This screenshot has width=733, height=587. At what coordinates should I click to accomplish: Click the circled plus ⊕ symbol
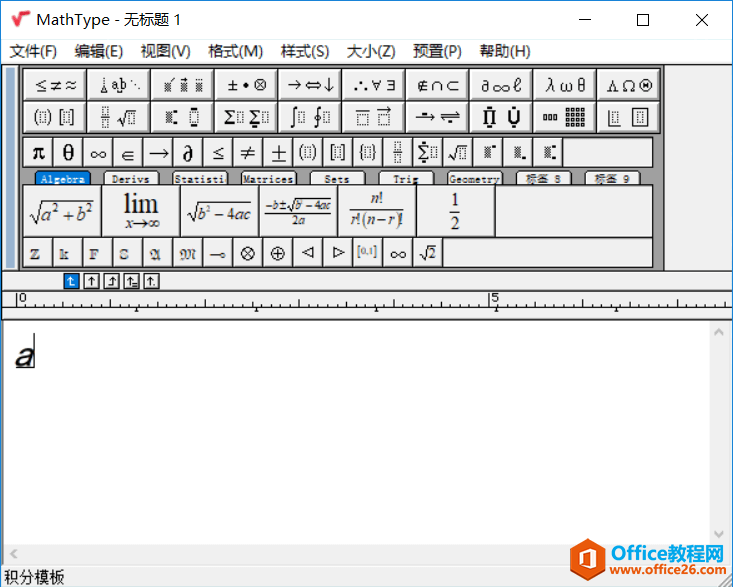(277, 253)
